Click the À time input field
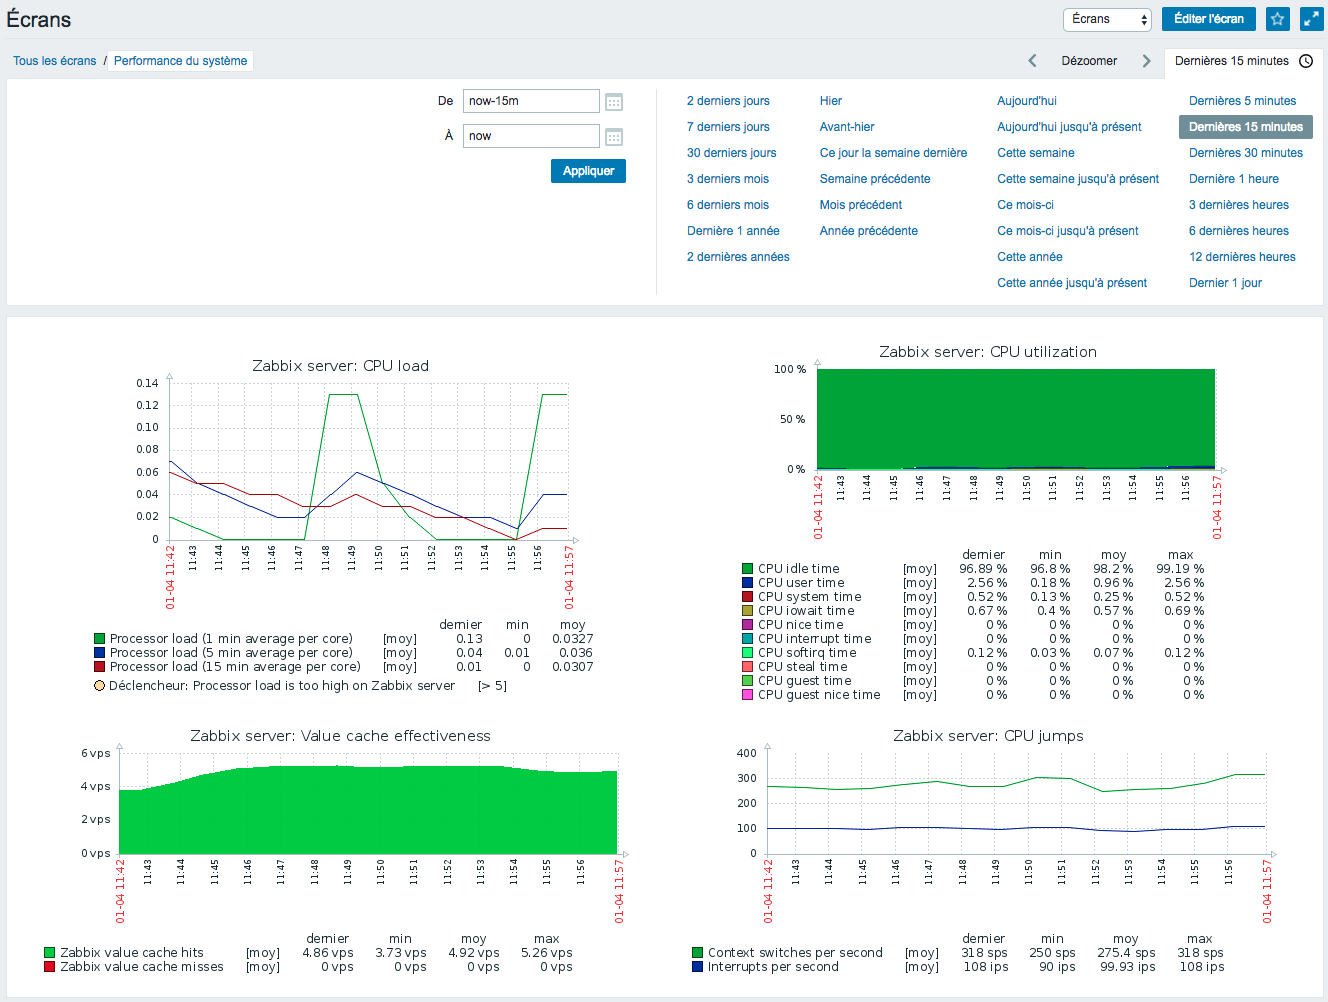The width and height of the screenshot is (1328, 1002). click(531, 136)
